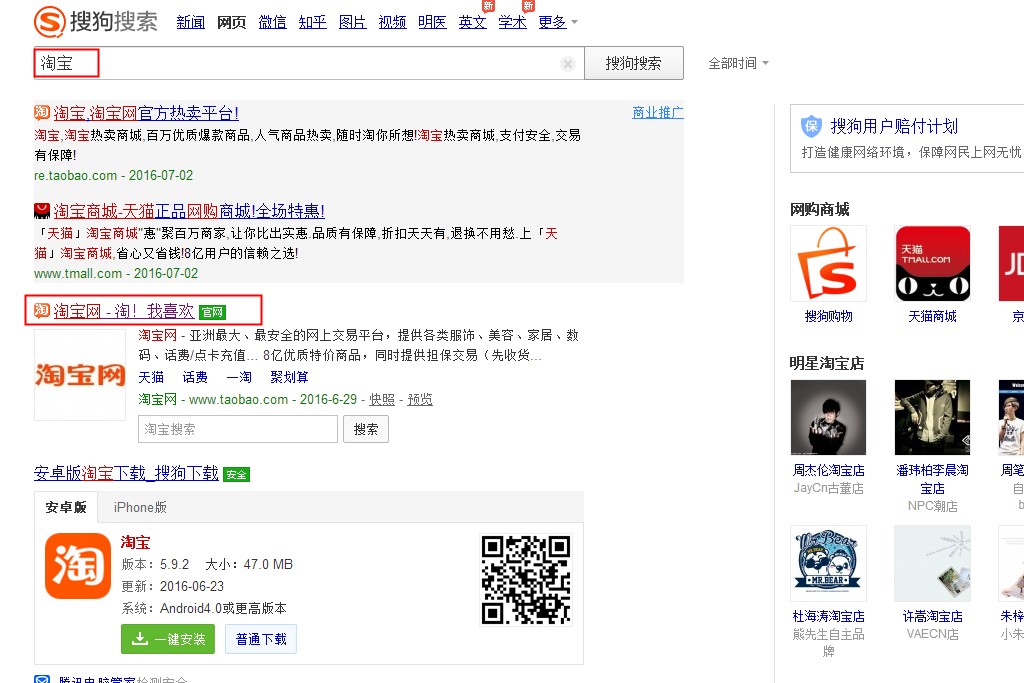Click the Tencent shield icon at bottom

(42, 679)
